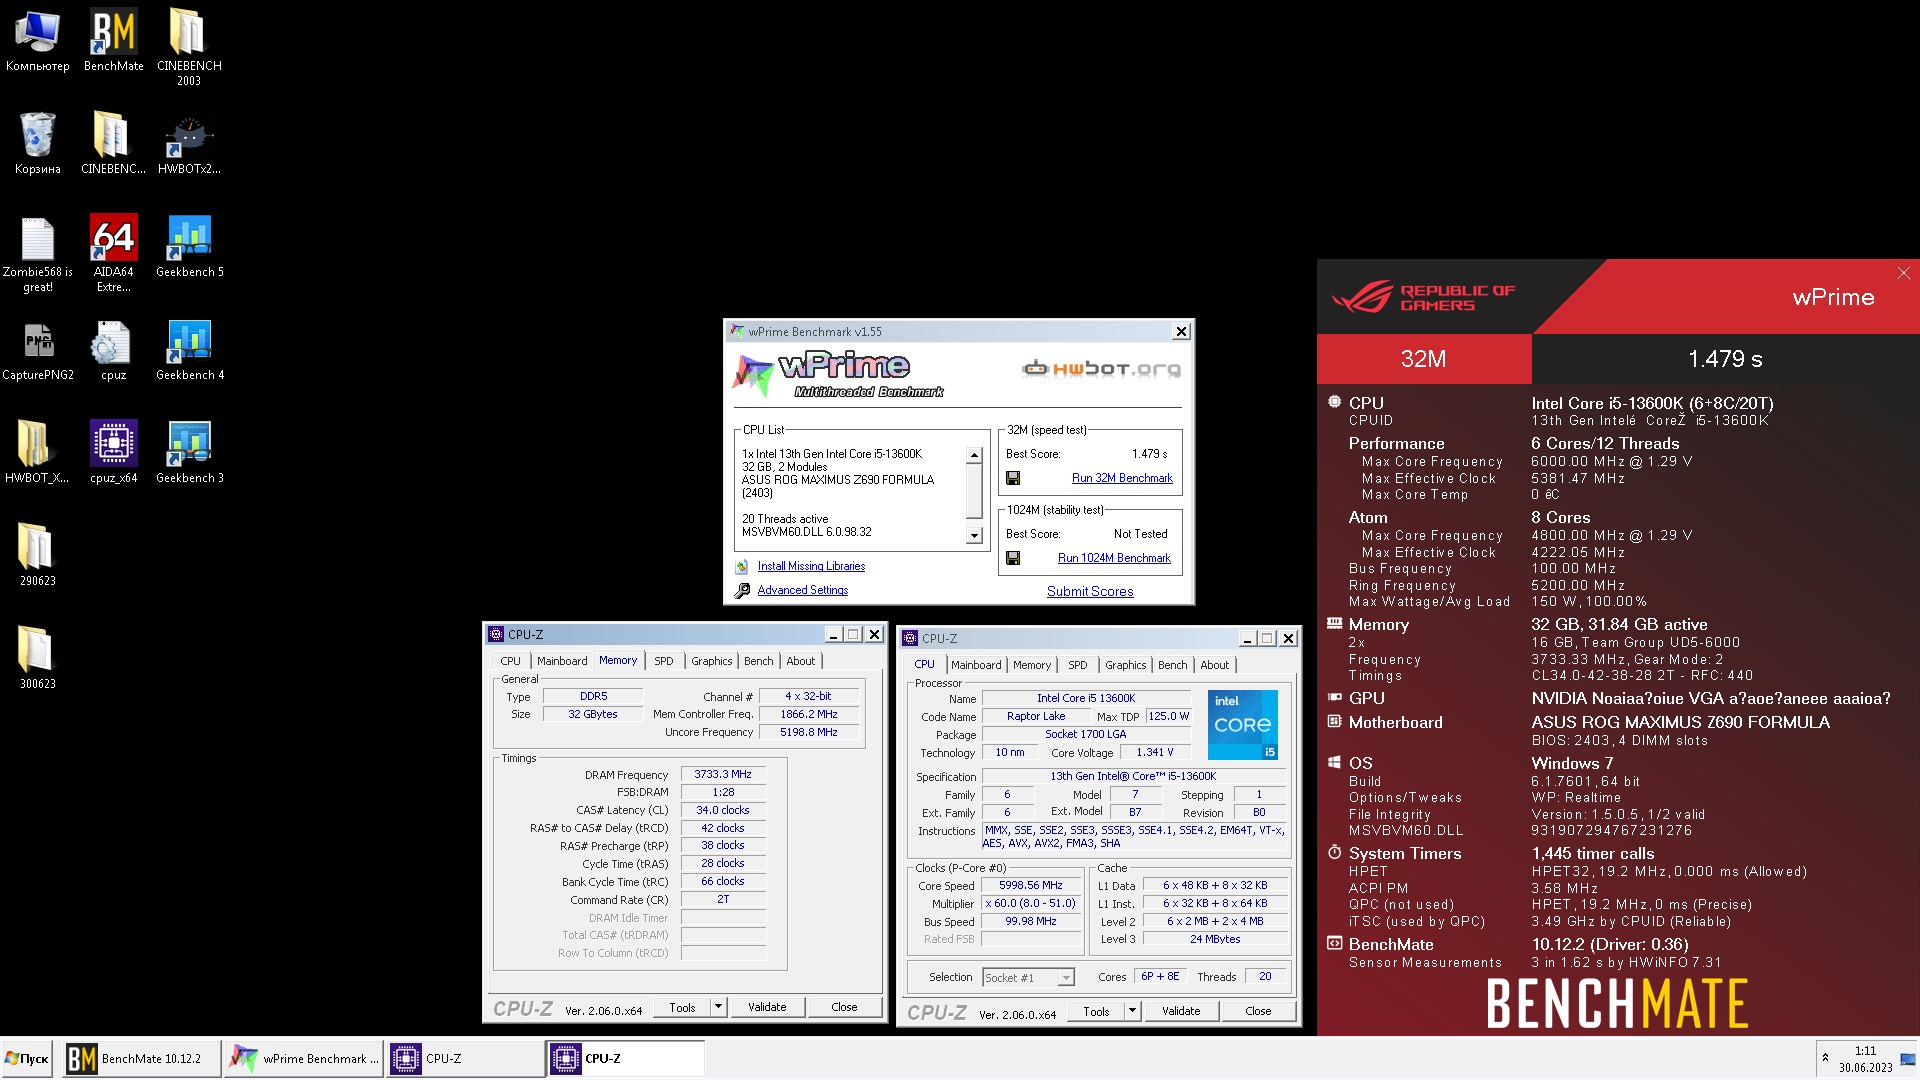1920x1080 pixels.
Task: Click Close button in left CPU-Z window
Action: (844, 1007)
